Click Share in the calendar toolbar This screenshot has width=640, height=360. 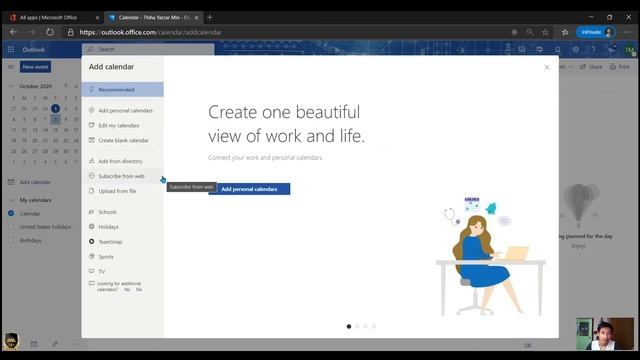tap(591, 67)
